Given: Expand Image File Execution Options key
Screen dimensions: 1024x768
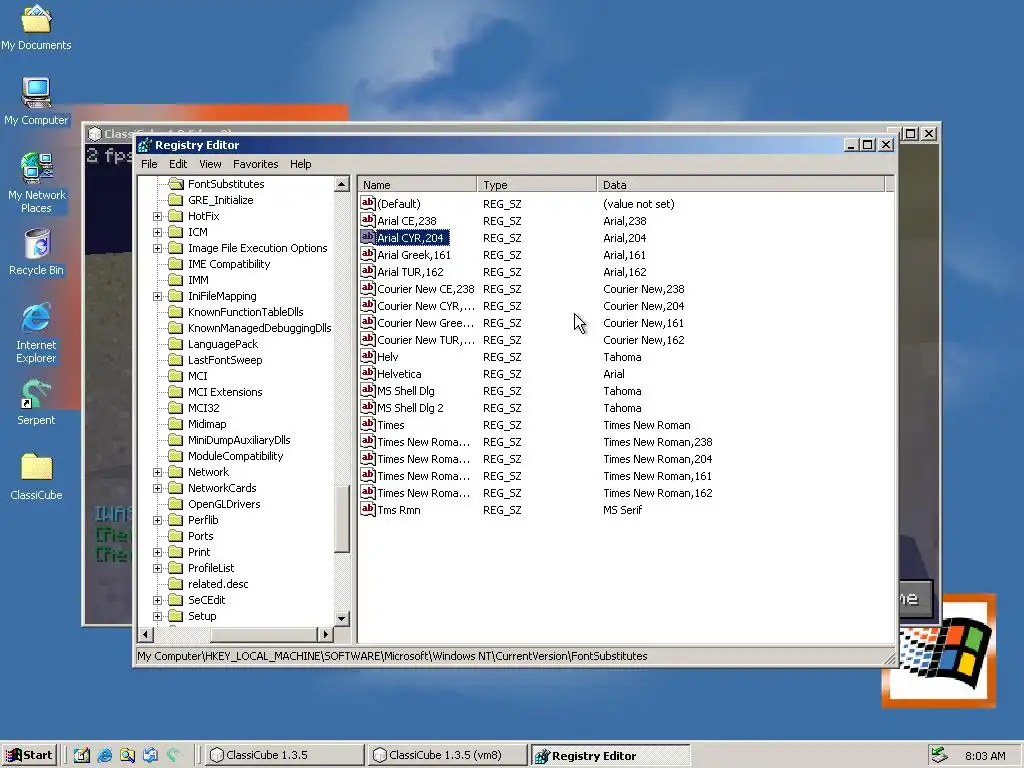Looking at the screenshot, I should coord(157,248).
